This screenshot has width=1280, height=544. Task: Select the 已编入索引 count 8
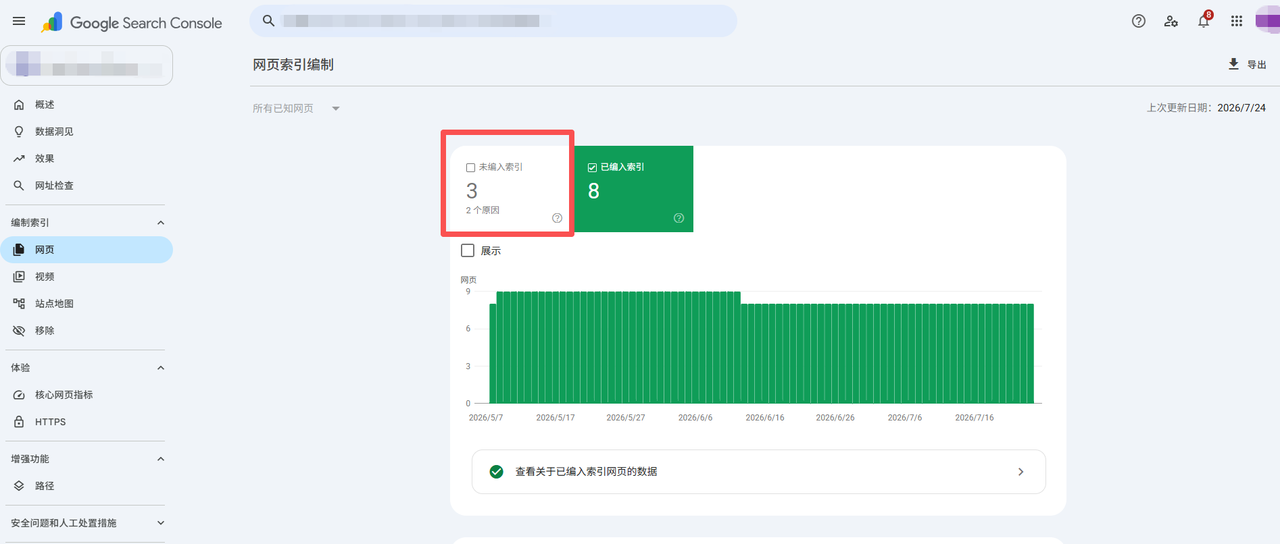593,191
